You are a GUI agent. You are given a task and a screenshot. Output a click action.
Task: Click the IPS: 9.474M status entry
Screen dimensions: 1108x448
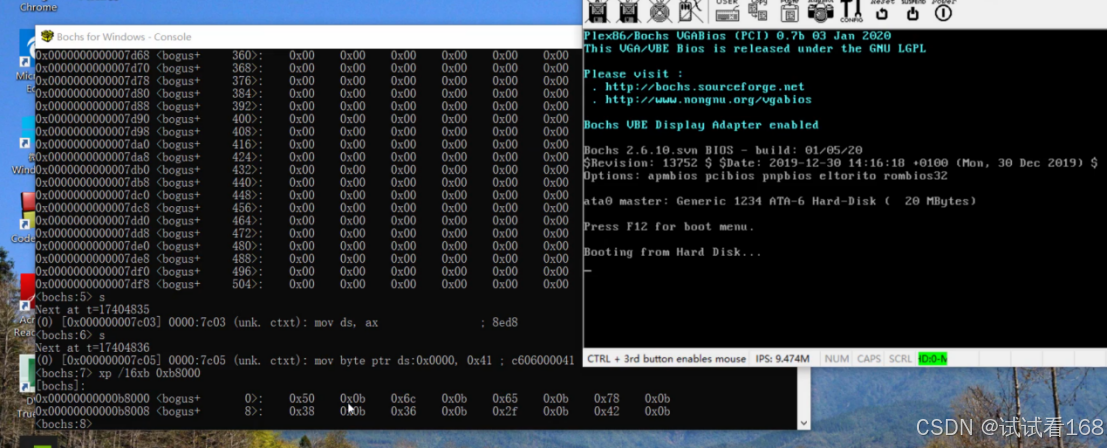[783, 359]
